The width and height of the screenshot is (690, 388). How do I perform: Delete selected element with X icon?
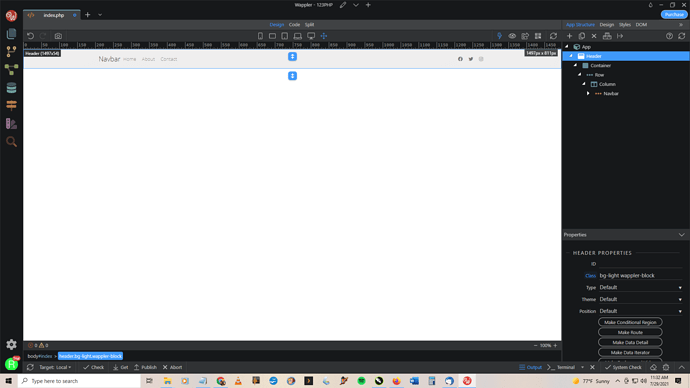point(594,36)
